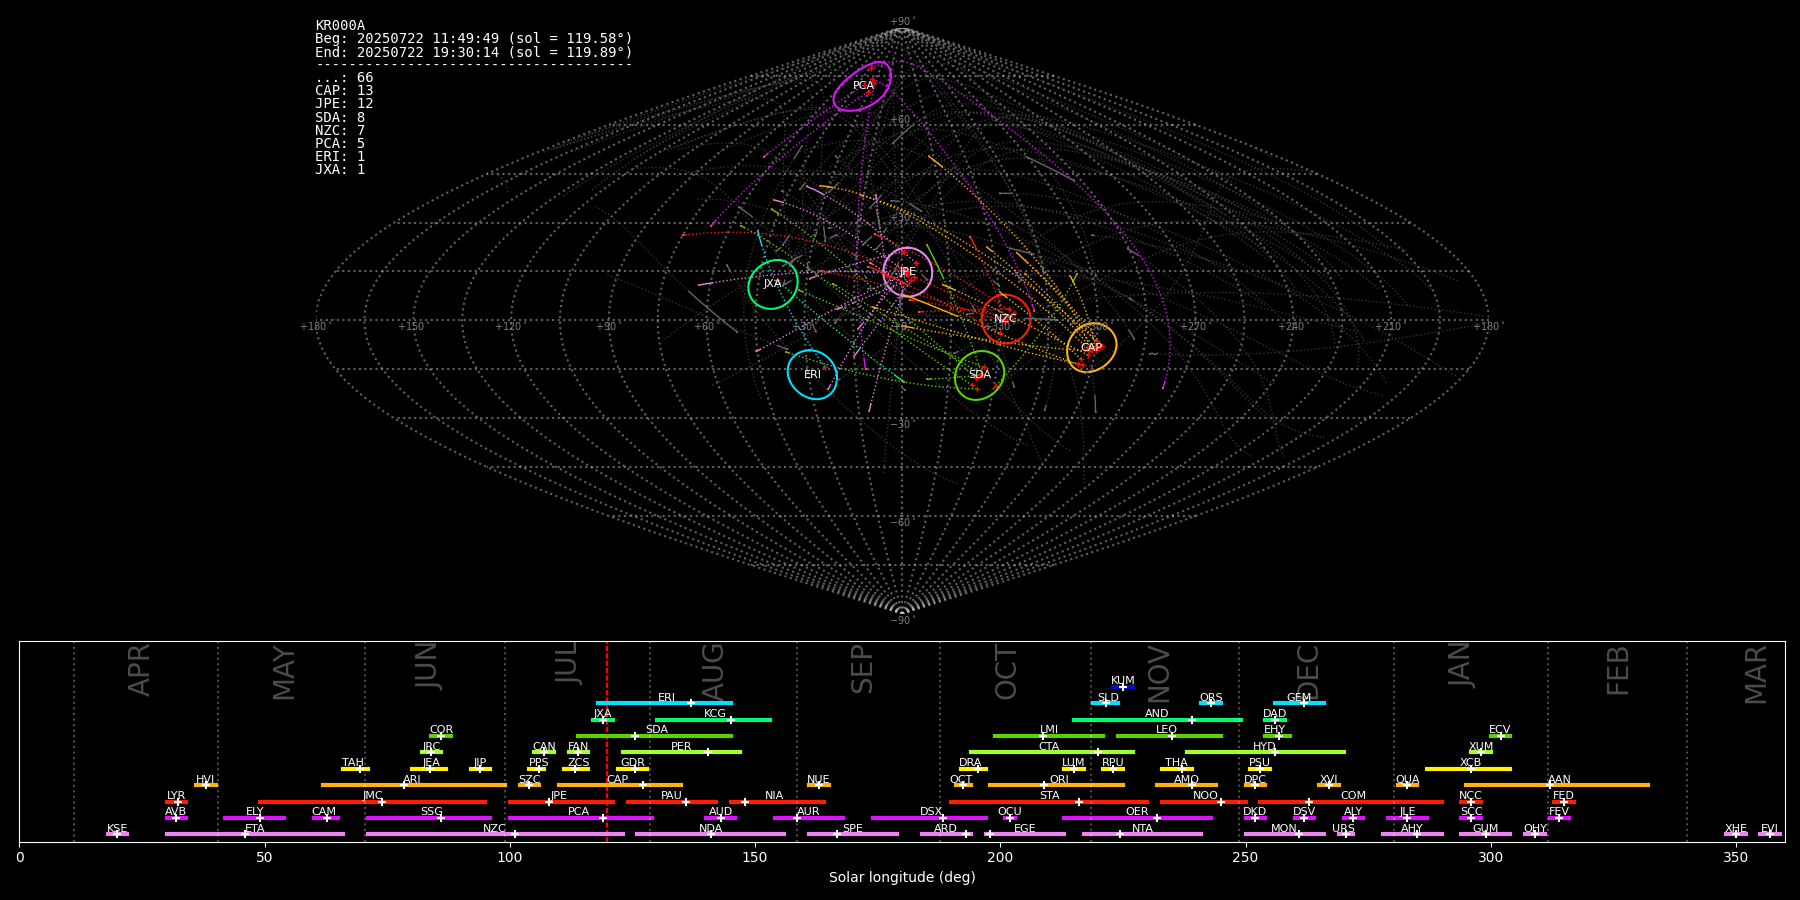Click the KSE shower label in timeline

coord(117,829)
